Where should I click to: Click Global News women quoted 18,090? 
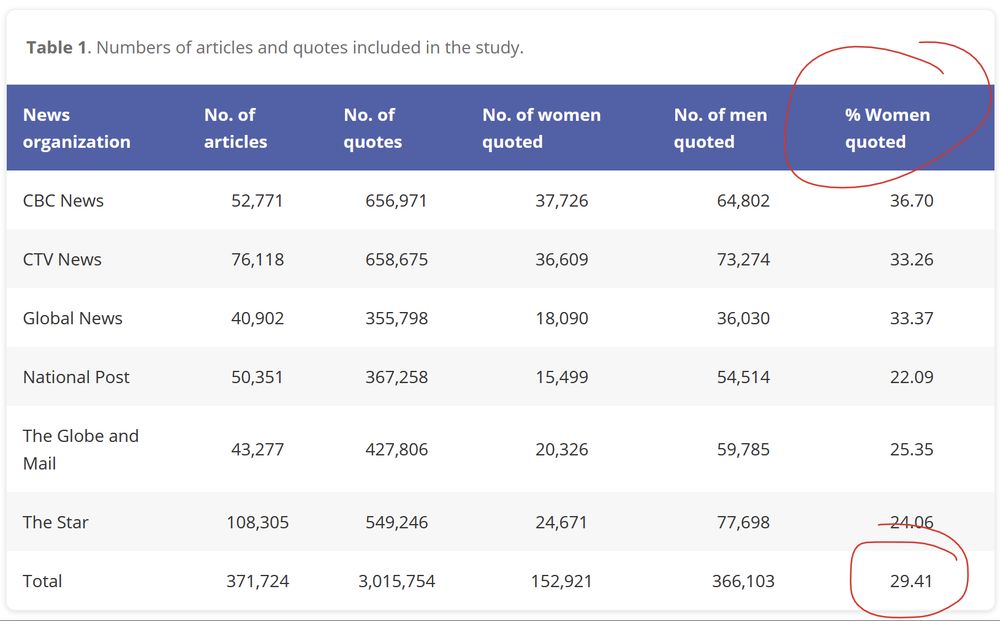pyautogui.click(x=562, y=318)
